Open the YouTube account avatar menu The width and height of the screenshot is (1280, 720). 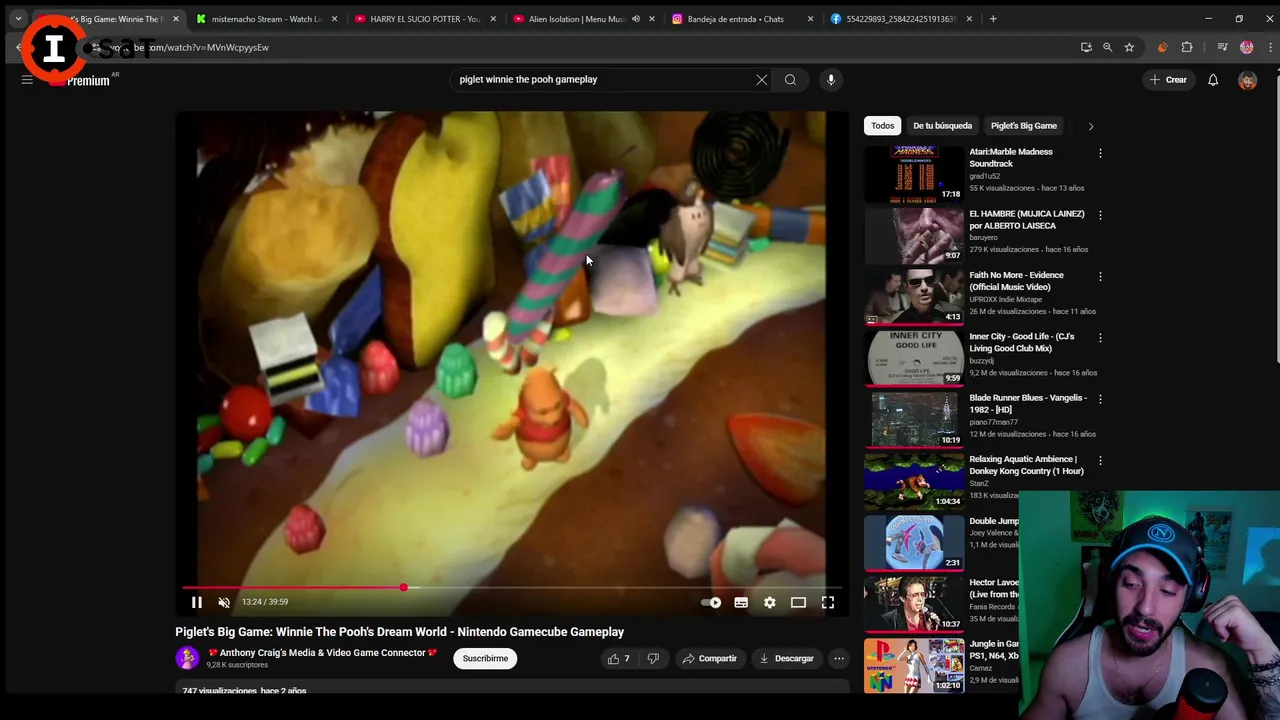click(x=1247, y=80)
